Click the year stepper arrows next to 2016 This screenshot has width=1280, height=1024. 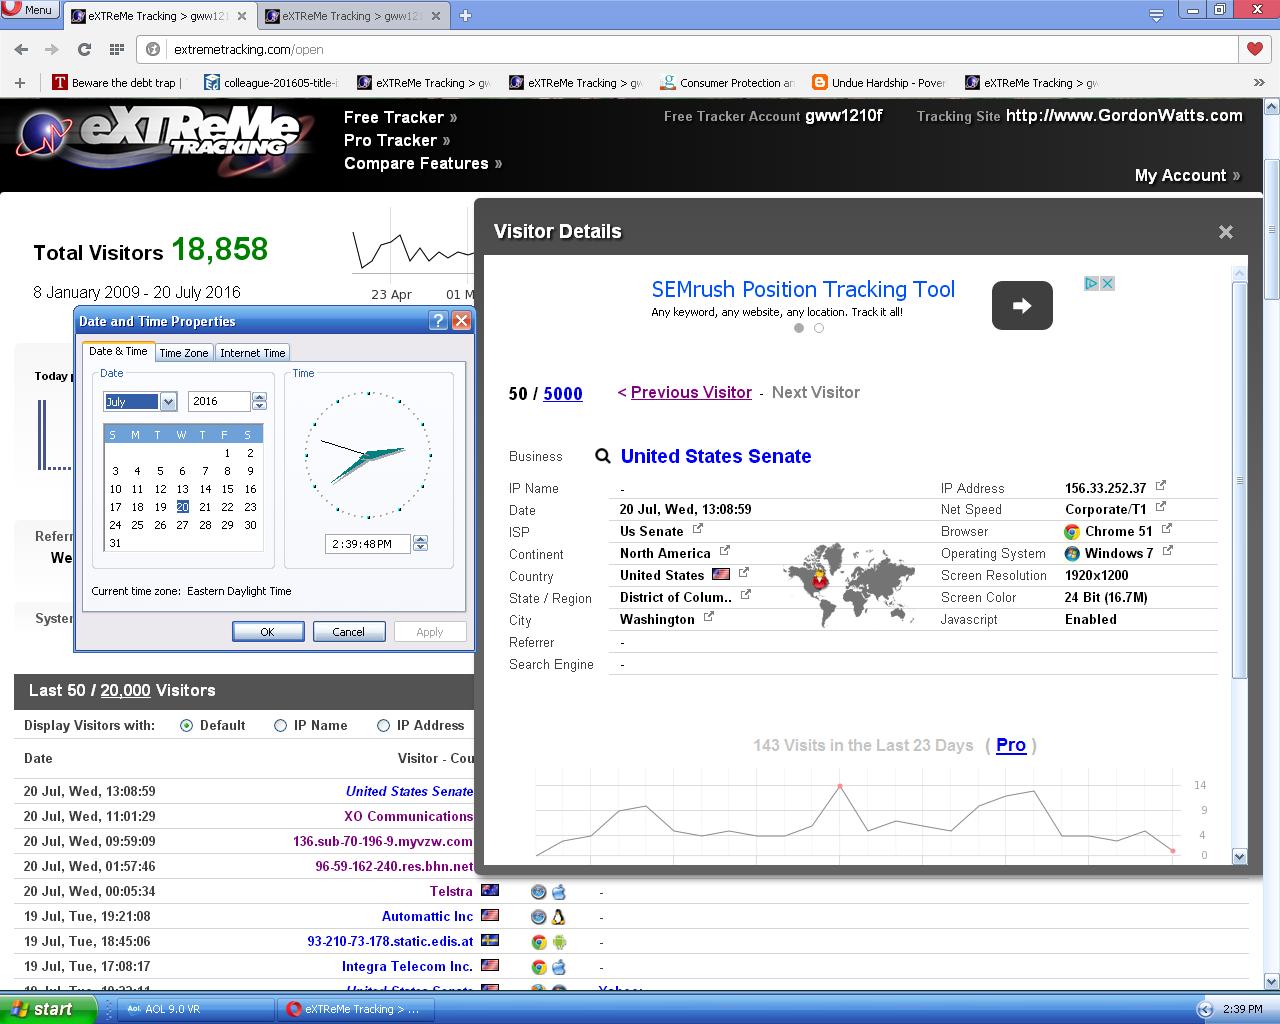(x=260, y=401)
